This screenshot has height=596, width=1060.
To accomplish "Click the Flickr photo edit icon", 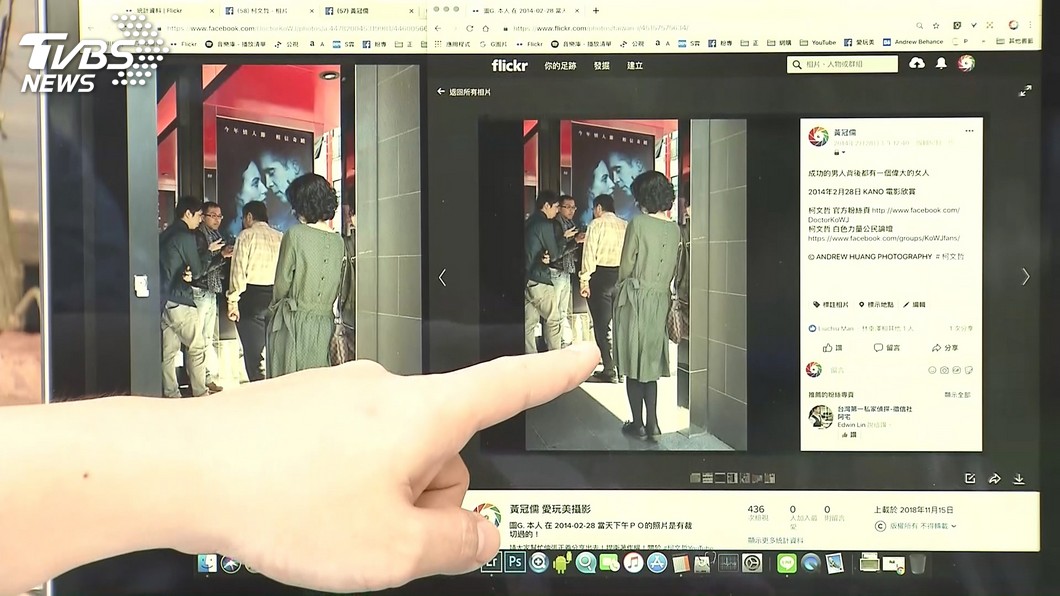I will point(970,478).
